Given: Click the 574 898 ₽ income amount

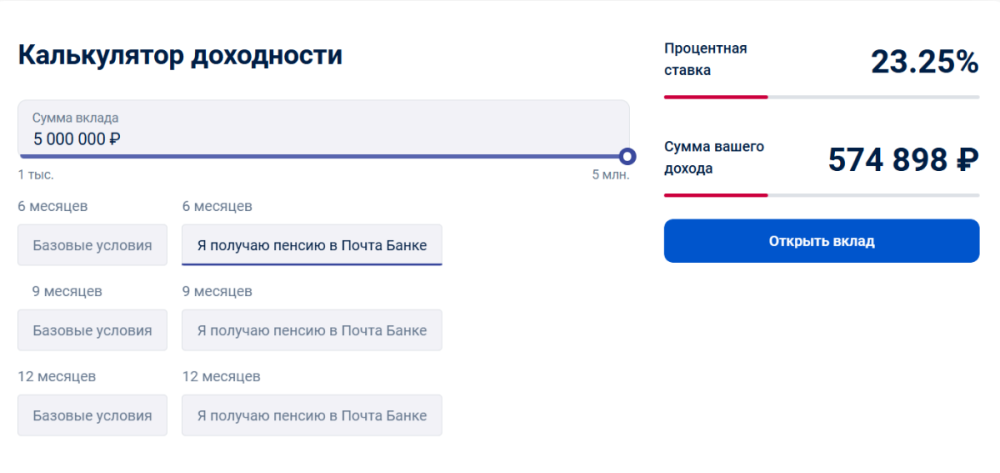Looking at the screenshot, I should (x=903, y=159).
